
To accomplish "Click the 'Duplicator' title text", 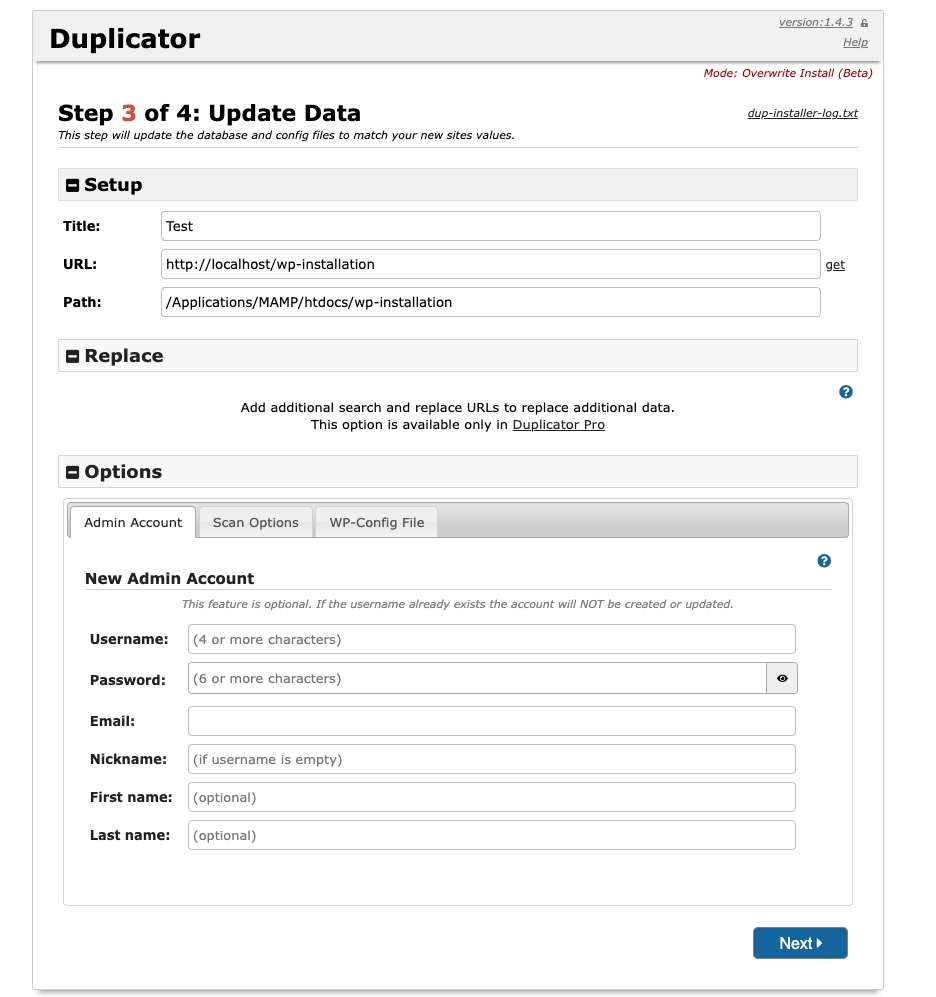I will [x=125, y=39].
